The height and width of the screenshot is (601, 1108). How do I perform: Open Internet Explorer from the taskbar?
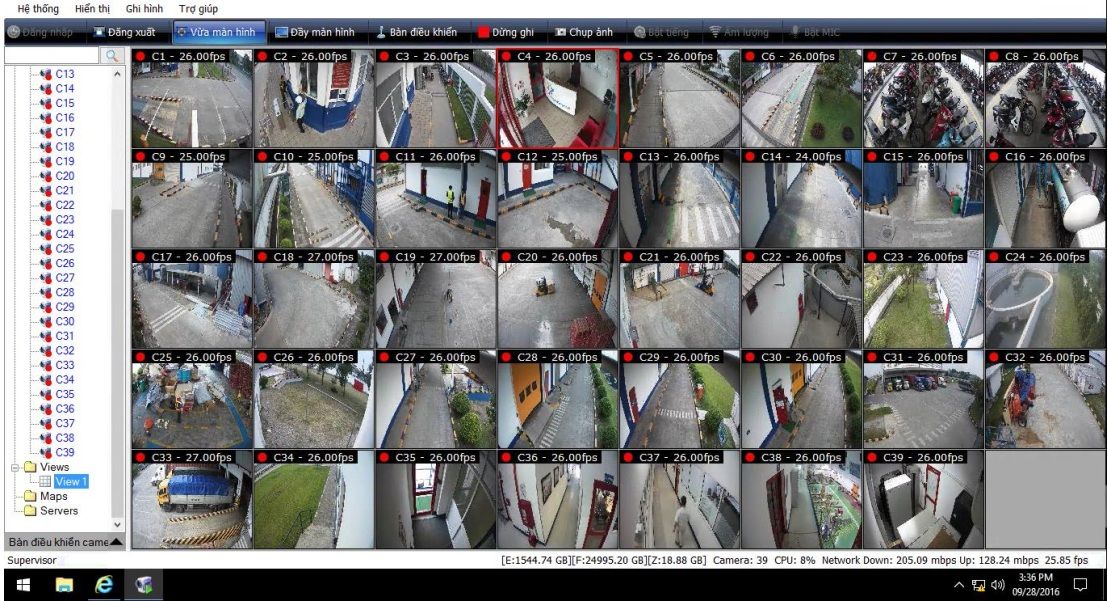pyautogui.click(x=104, y=585)
